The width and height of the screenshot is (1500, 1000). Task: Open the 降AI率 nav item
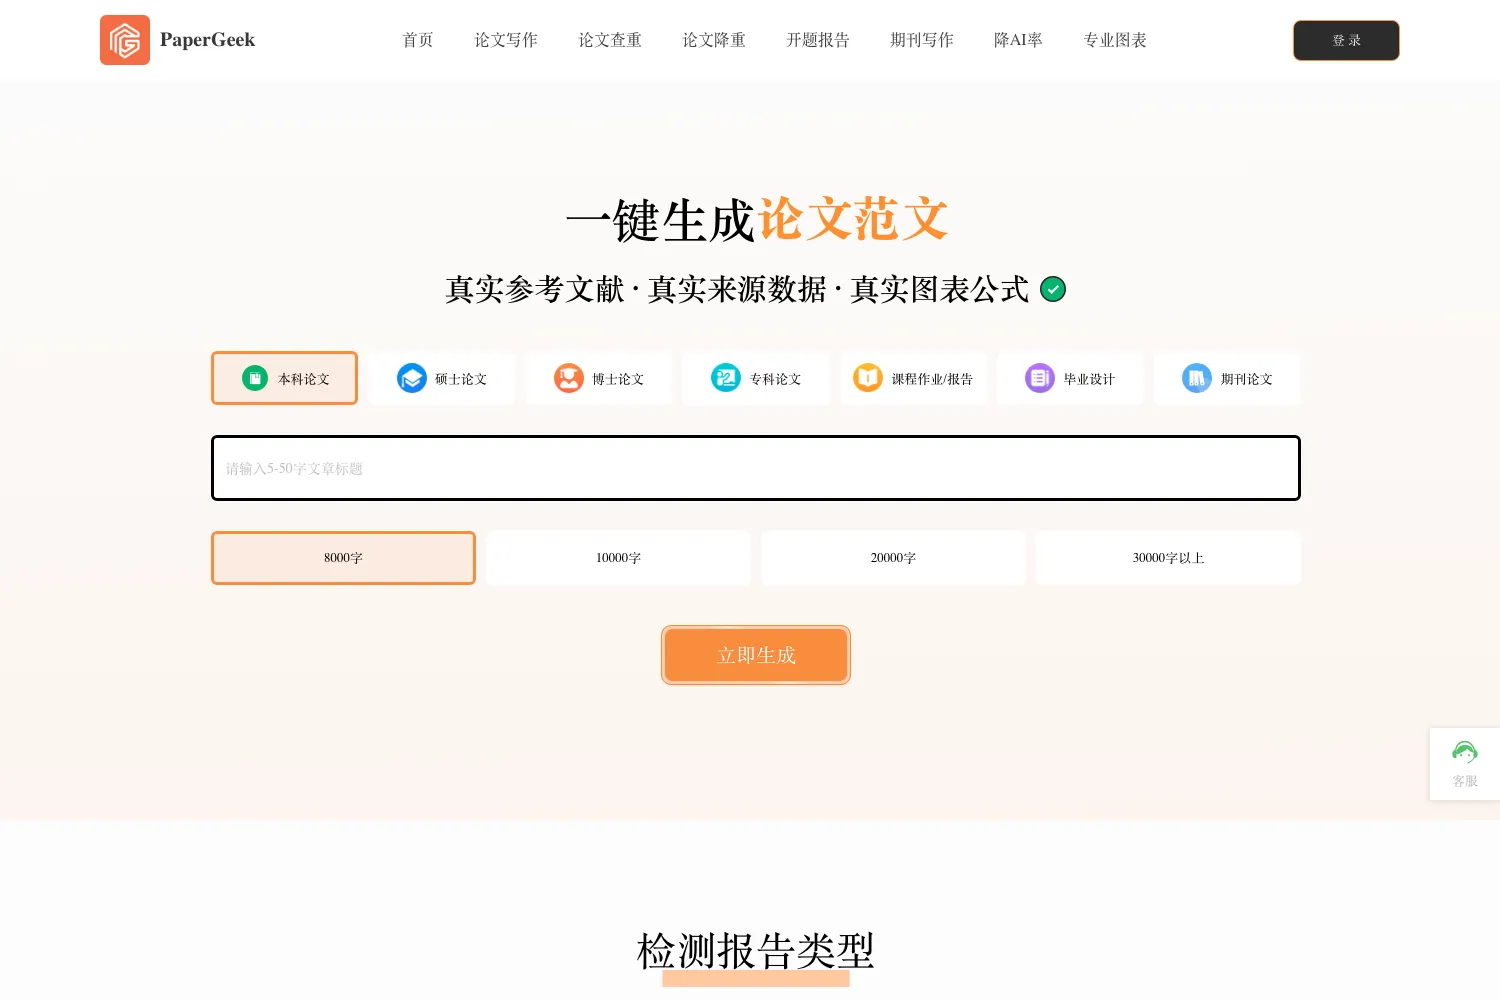1018,40
